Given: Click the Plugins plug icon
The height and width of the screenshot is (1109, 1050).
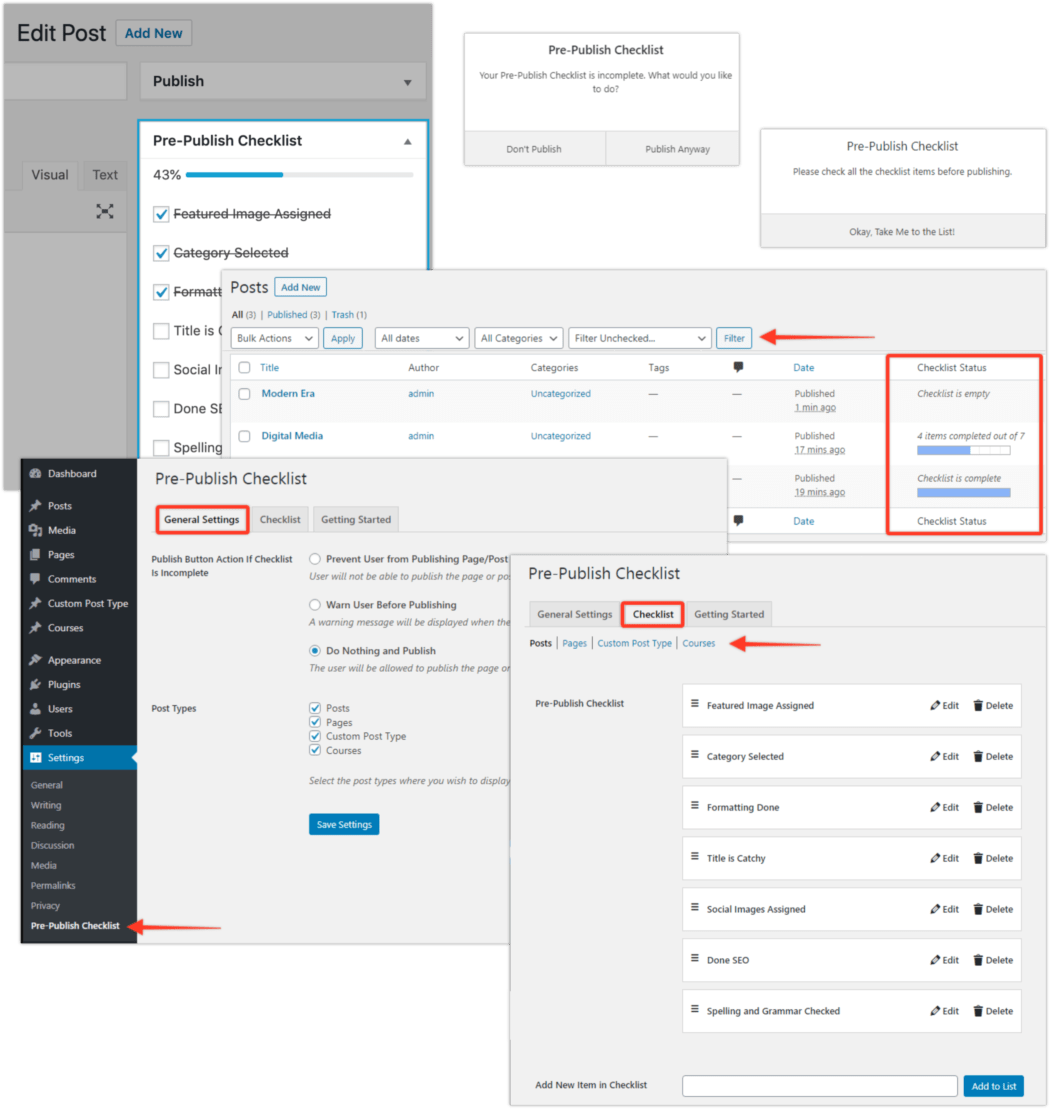Looking at the screenshot, I should 35,685.
